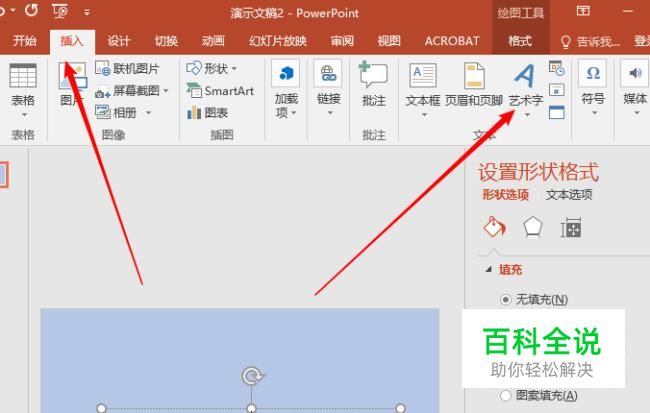The image size is (650, 413).
Task: Click the 媒体 media speaker icon
Action: pos(635,73)
